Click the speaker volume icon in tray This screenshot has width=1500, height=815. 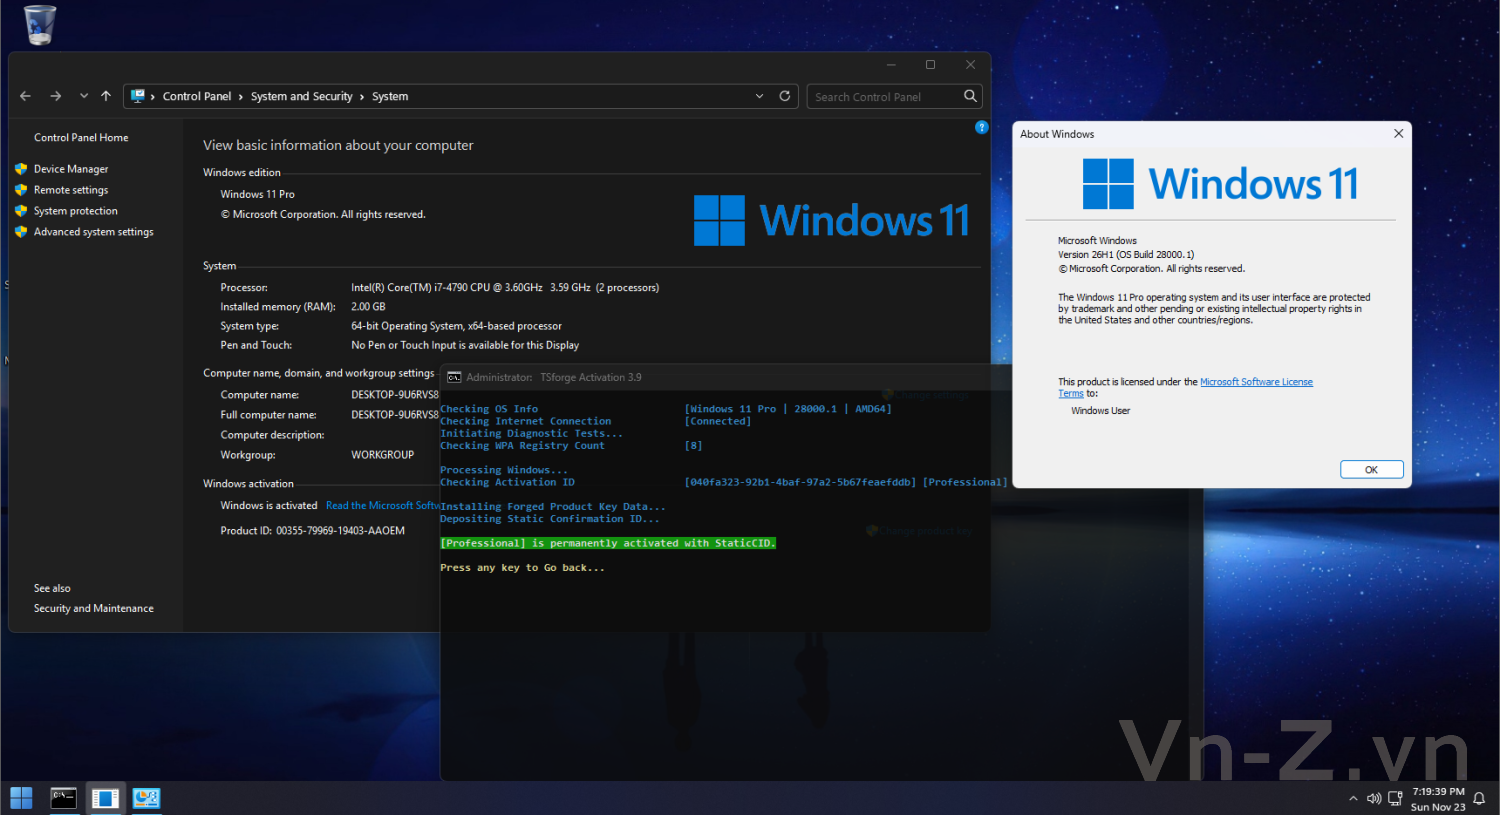(x=1374, y=799)
